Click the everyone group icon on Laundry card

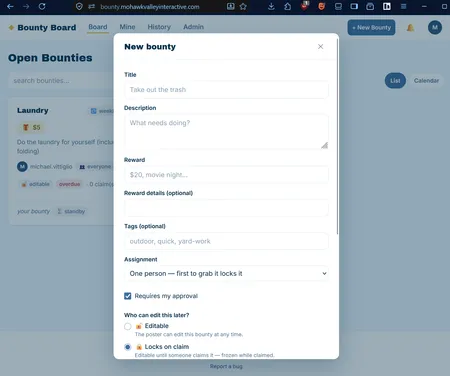[82, 167]
